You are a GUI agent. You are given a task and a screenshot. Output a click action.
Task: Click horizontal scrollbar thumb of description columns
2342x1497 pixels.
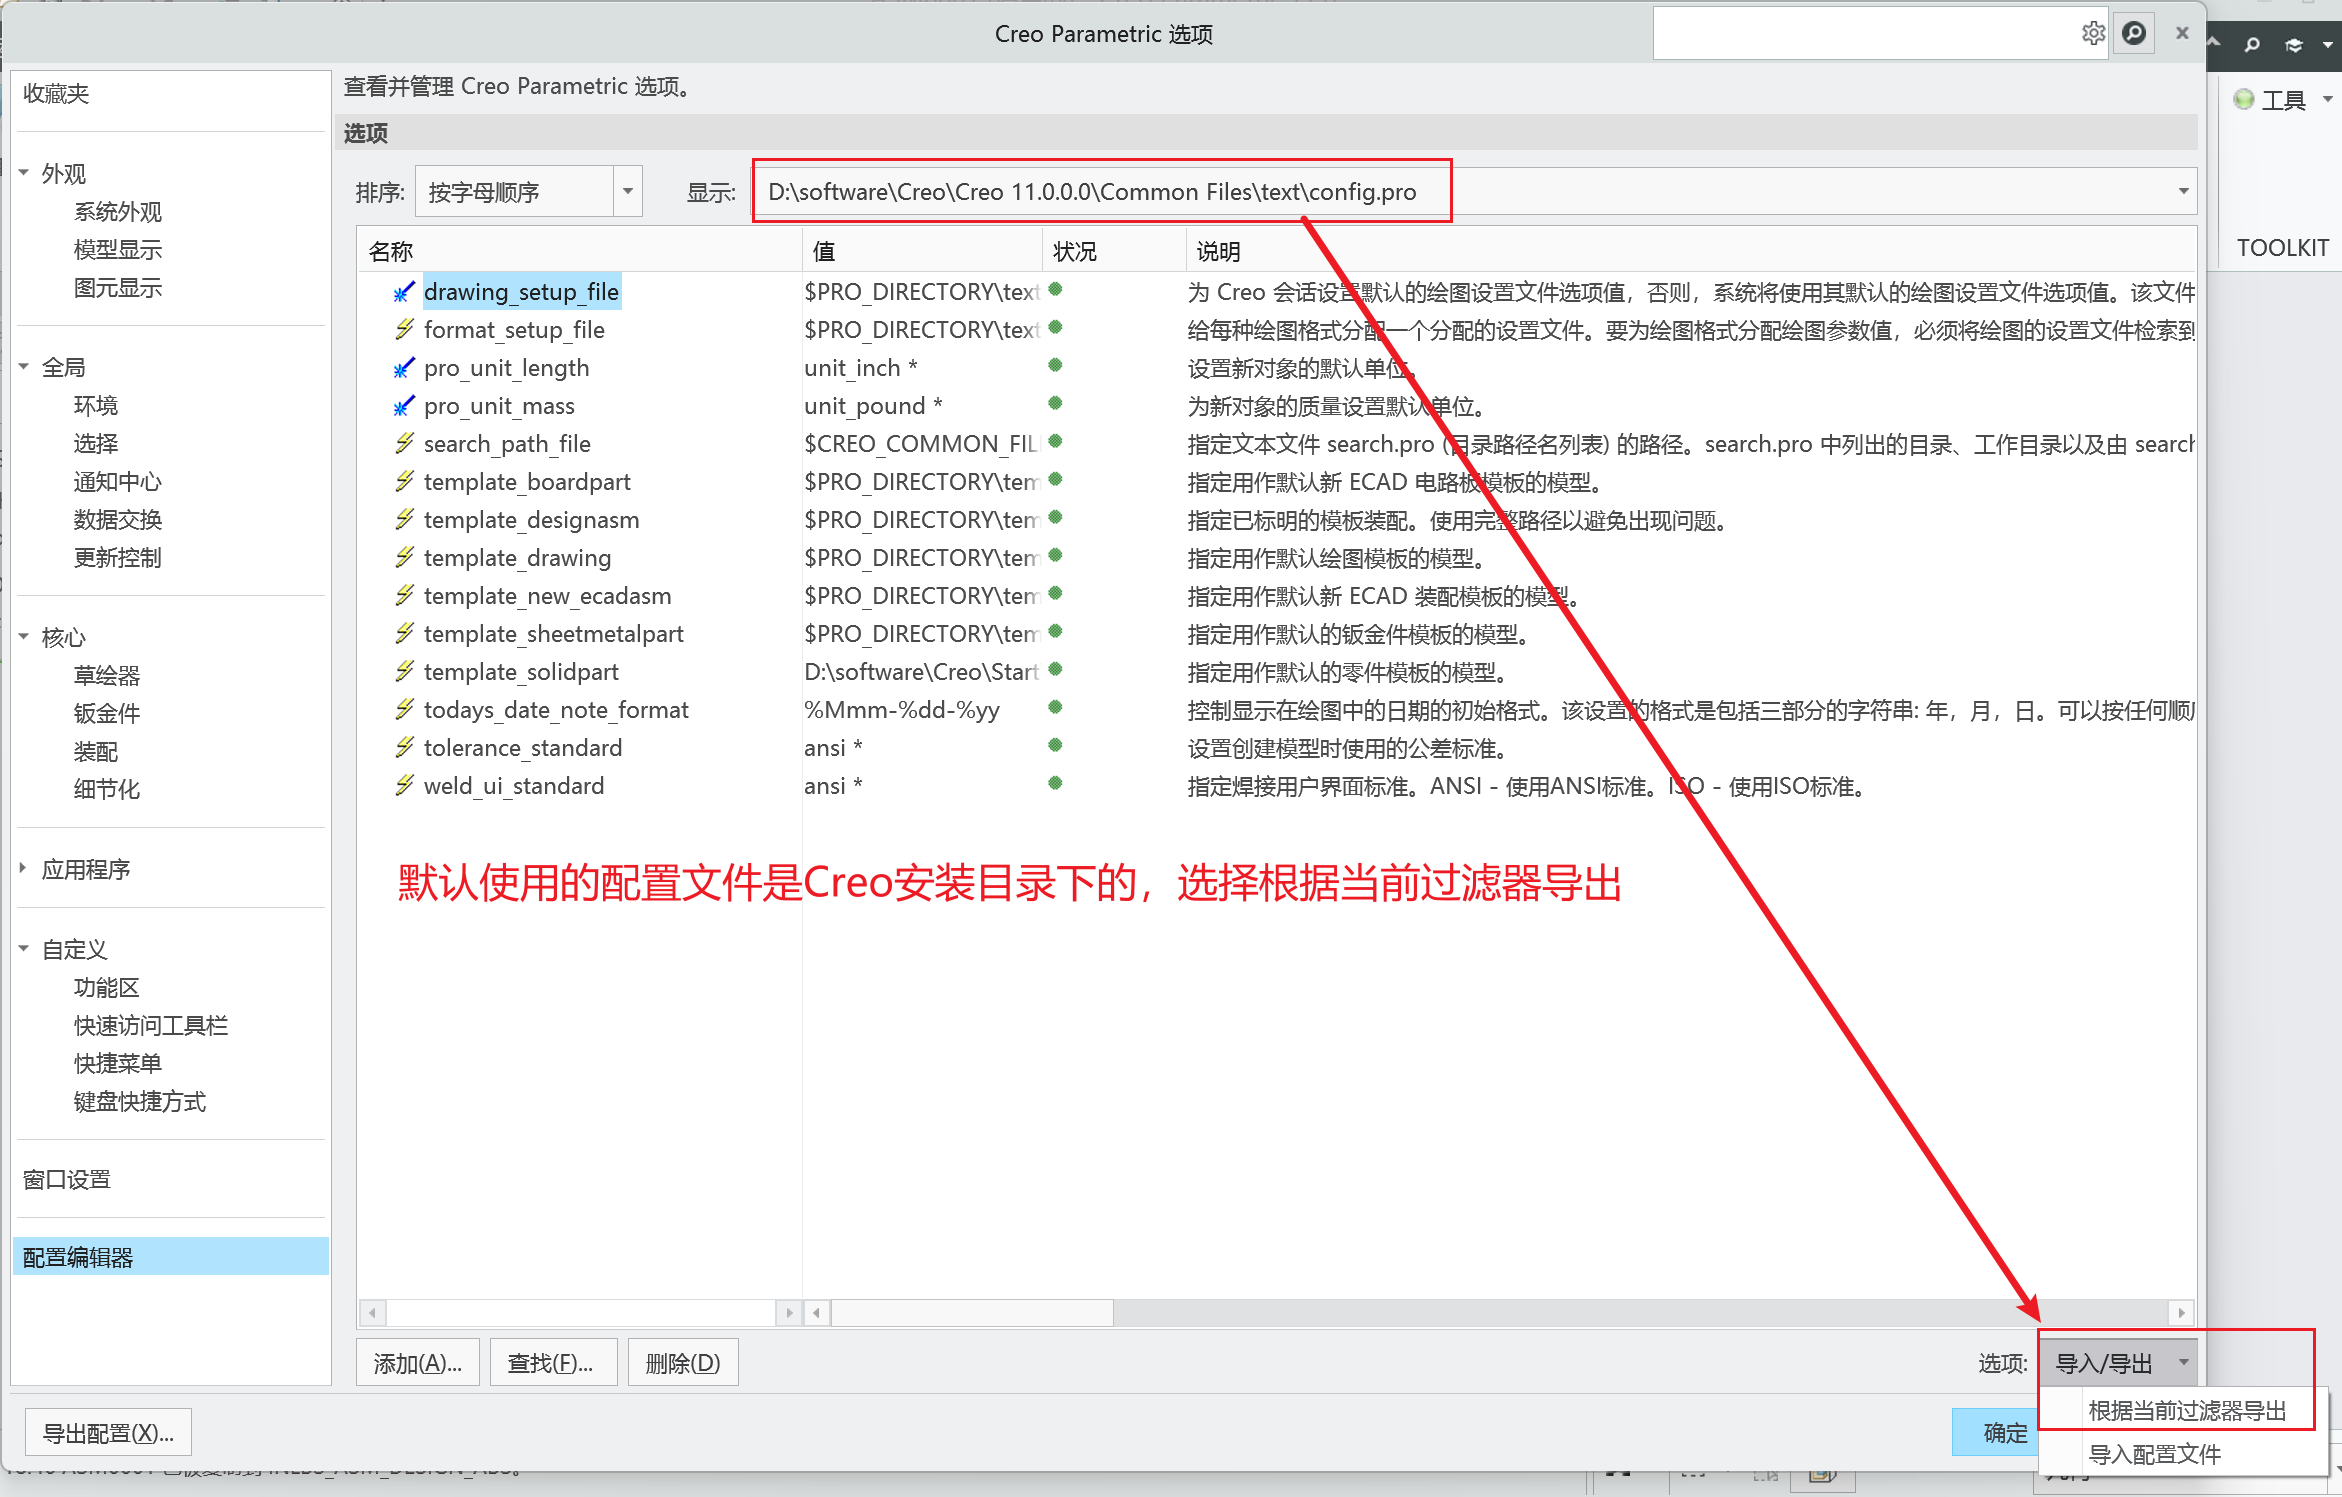972,1313
